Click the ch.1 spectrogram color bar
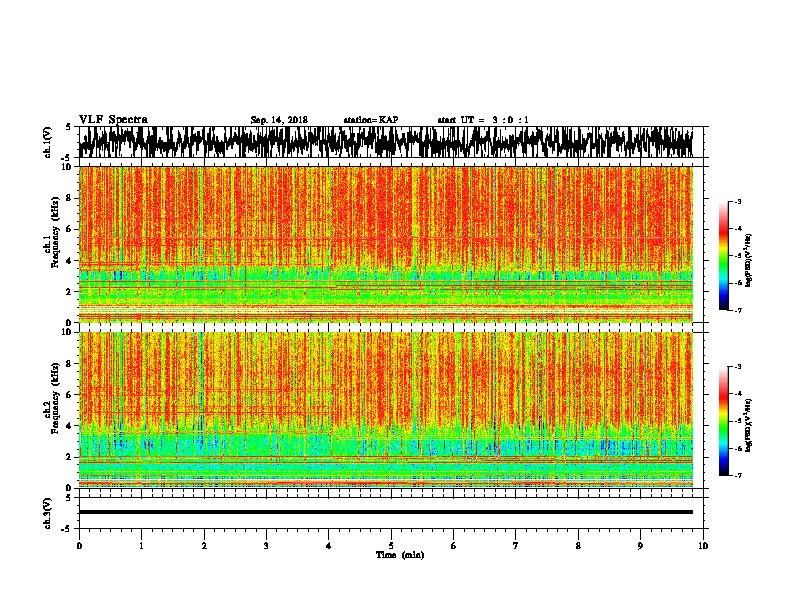792x612 pixels. pos(723,256)
